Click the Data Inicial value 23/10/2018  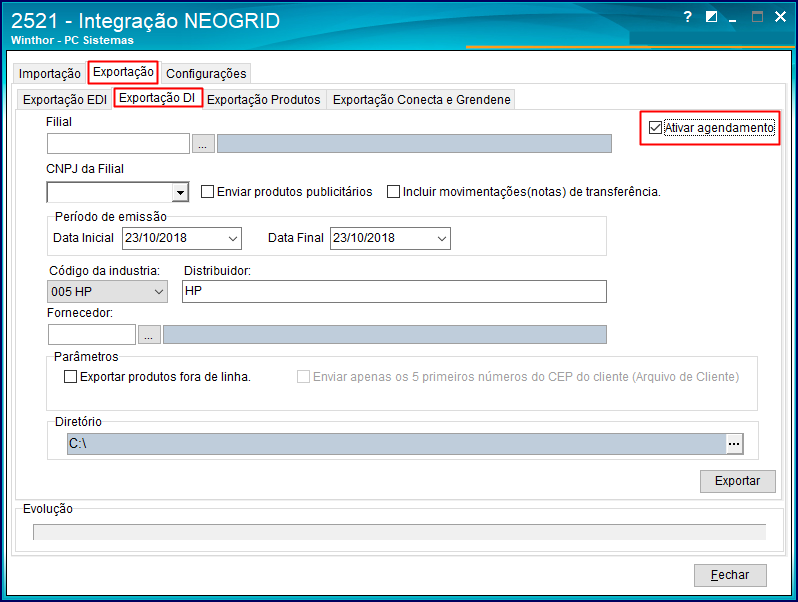(156, 238)
